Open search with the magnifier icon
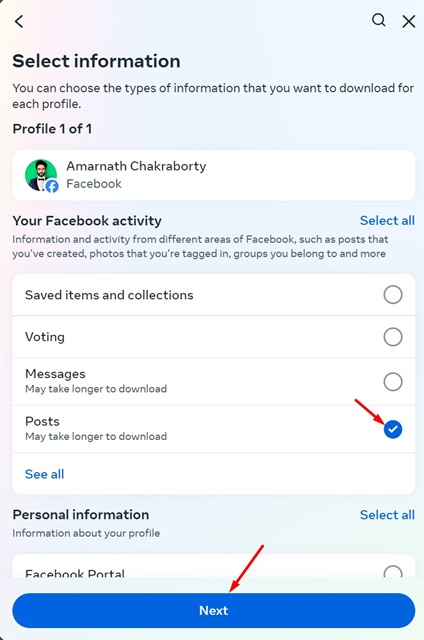Screen dimensions: 424x640 [379, 20]
